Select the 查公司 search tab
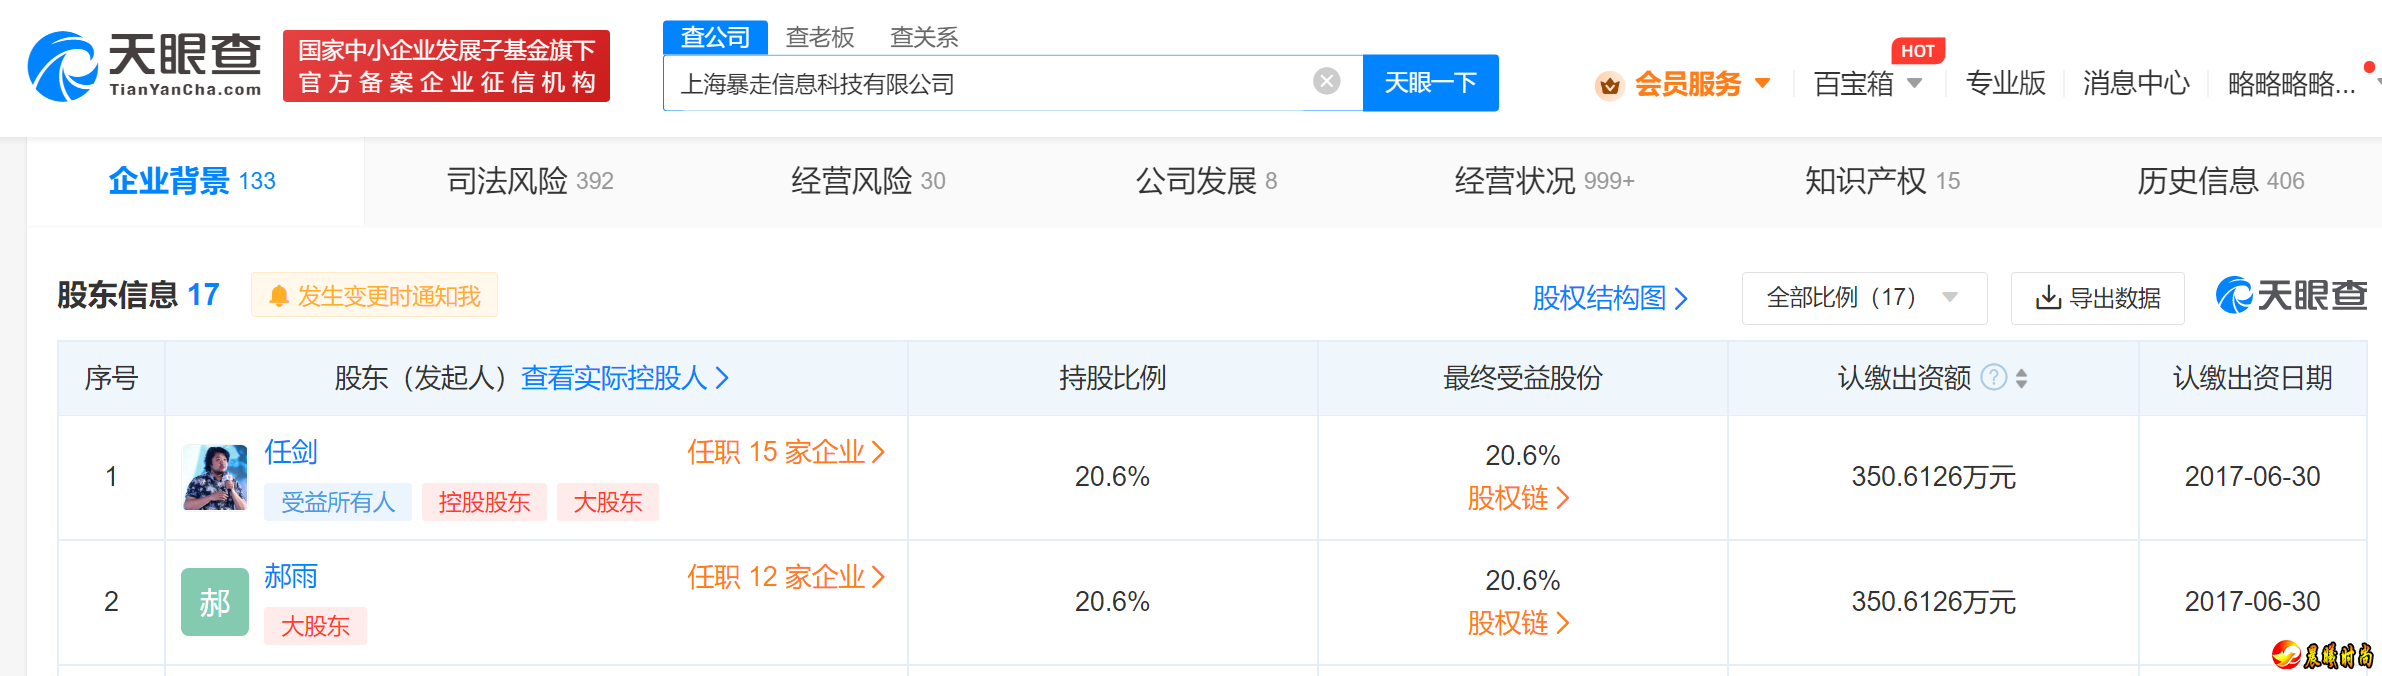2382x676 pixels. tap(715, 38)
